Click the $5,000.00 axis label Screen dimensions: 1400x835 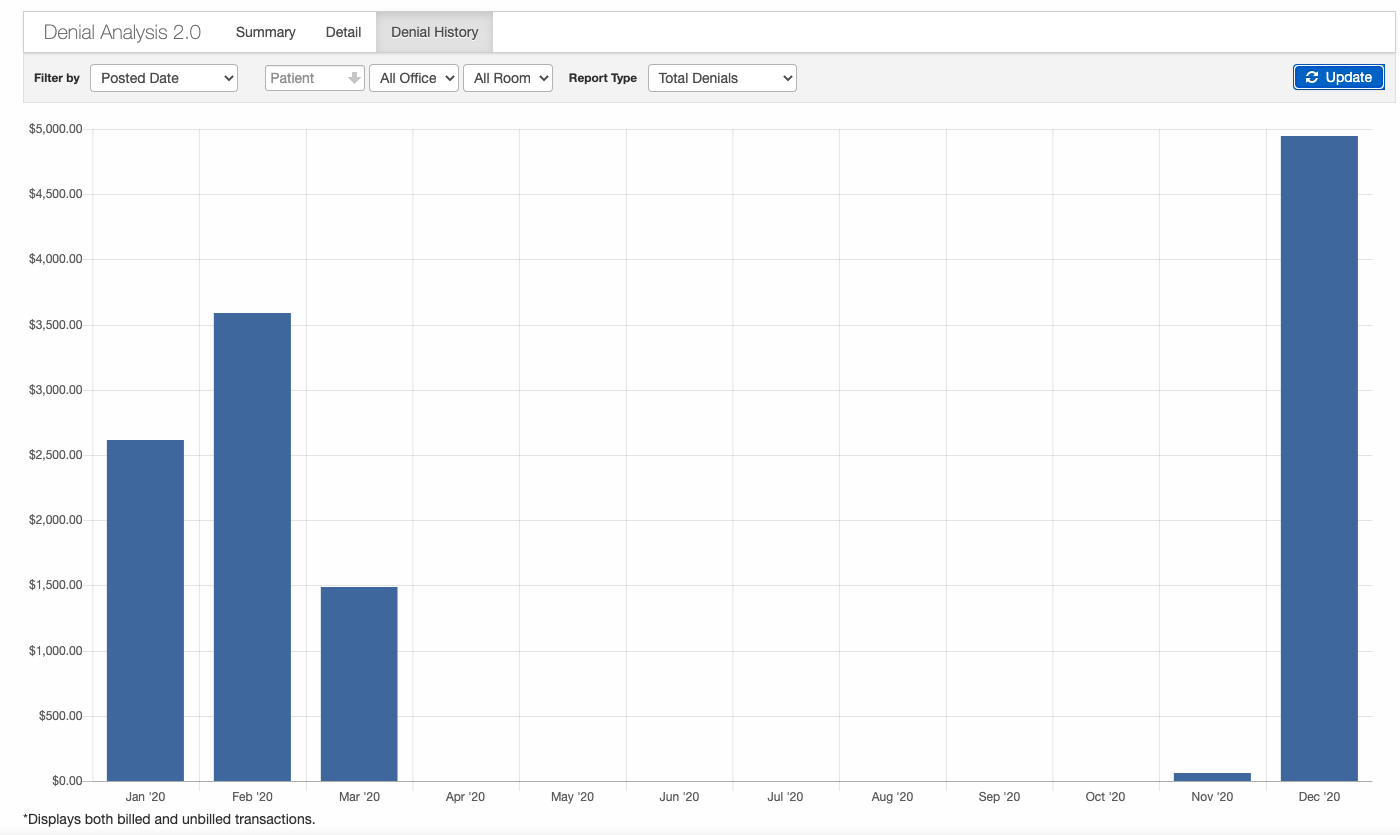pos(56,129)
